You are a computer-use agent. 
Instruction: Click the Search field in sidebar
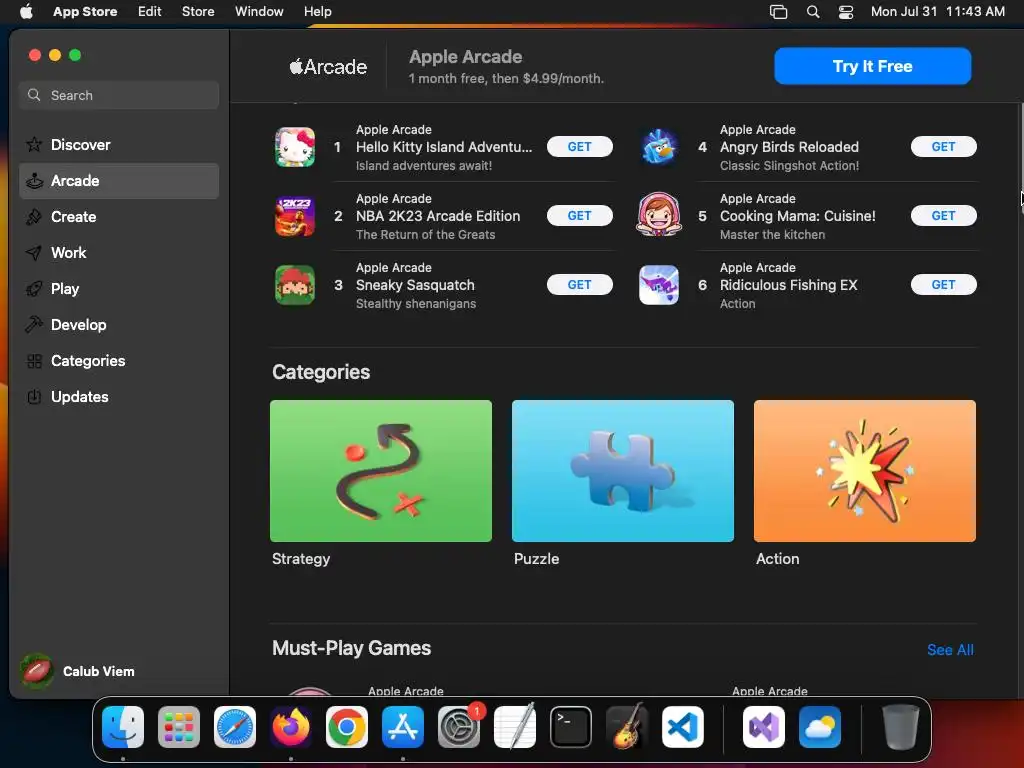point(119,95)
